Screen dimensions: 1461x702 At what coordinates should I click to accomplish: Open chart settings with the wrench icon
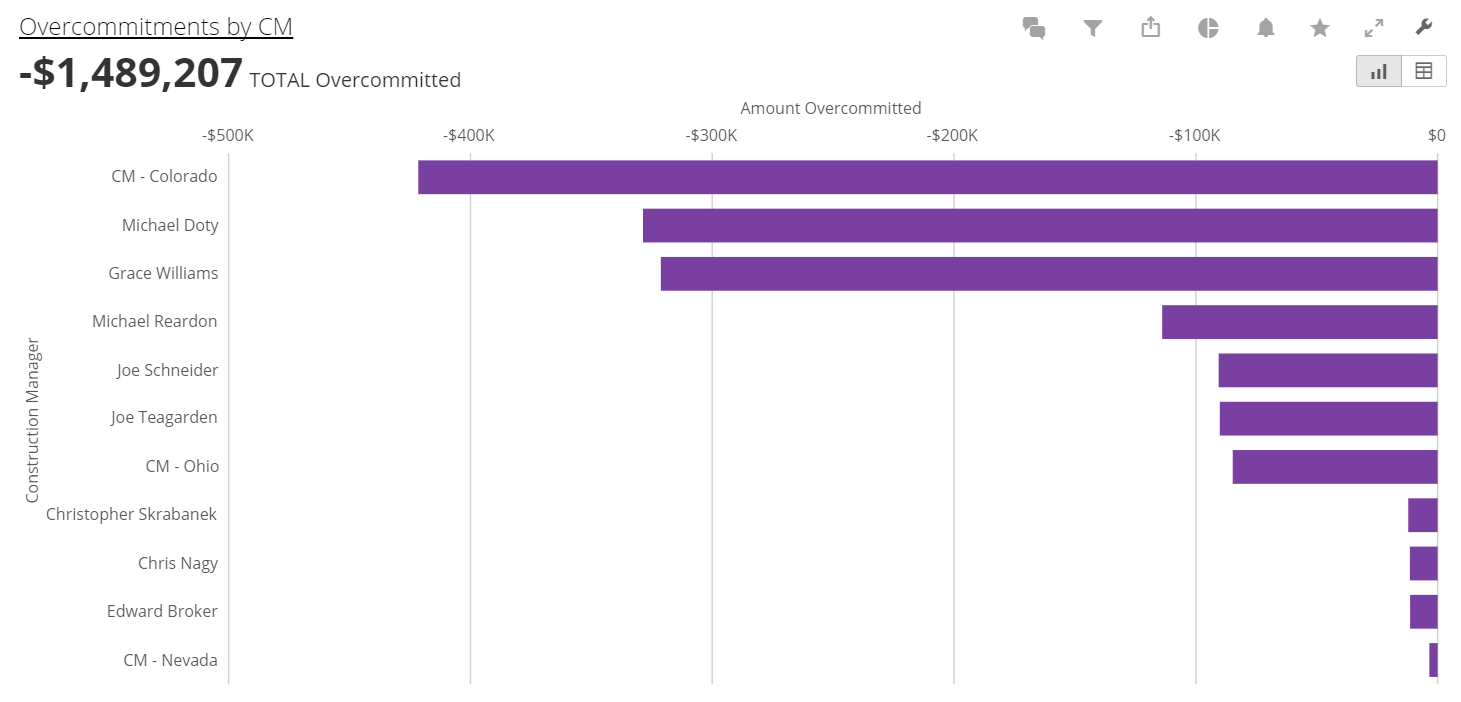1424,29
